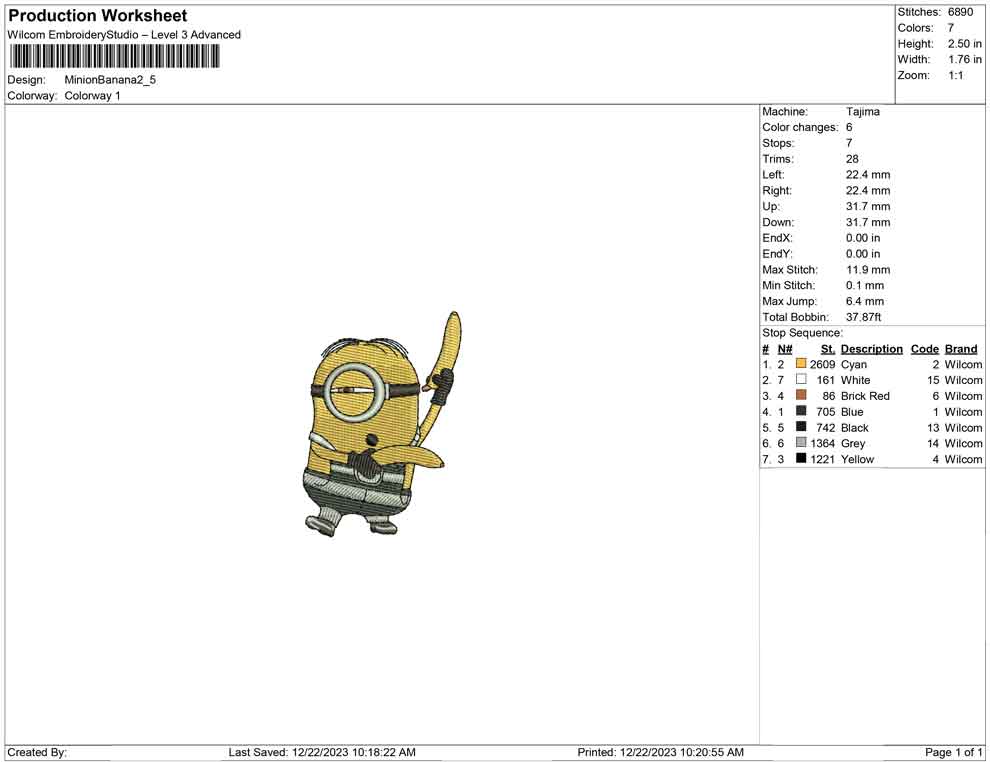Click the Wilcom EmbroideryStudio subtitle
This screenshot has height=762, width=990.
click(124, 35)
